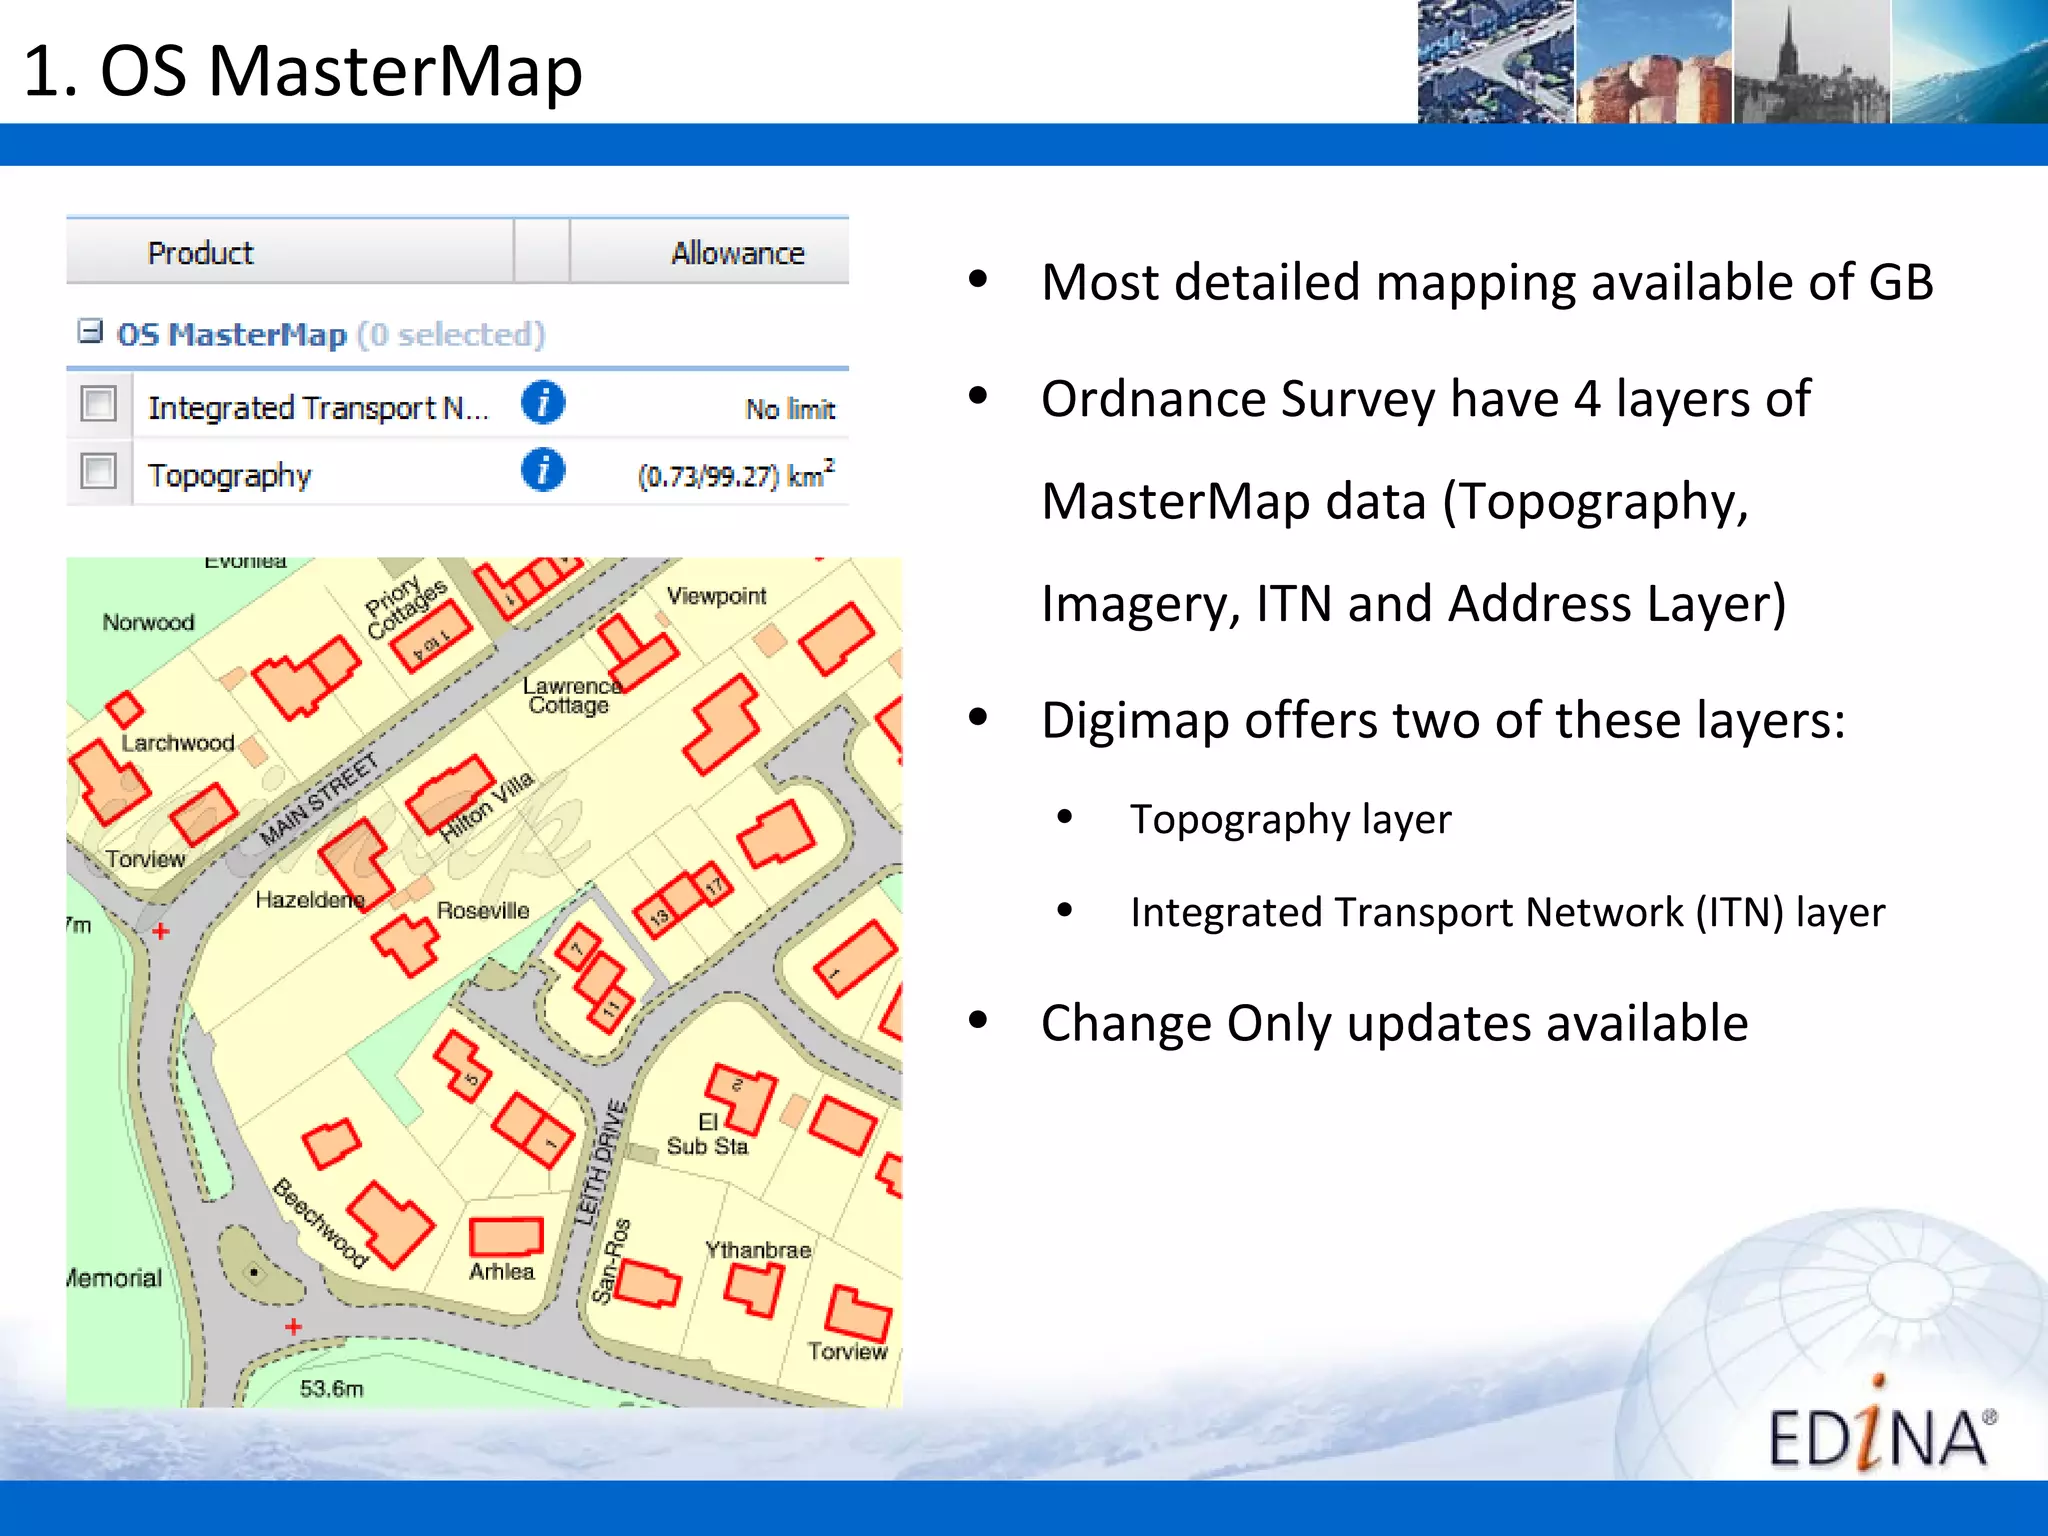Image resolution: width=2048 pixels, height=1536 pixels.
Task: Click the 'LEITH DRIVE' label on map
Action: pyautogui.click(x=601, y=1162)
